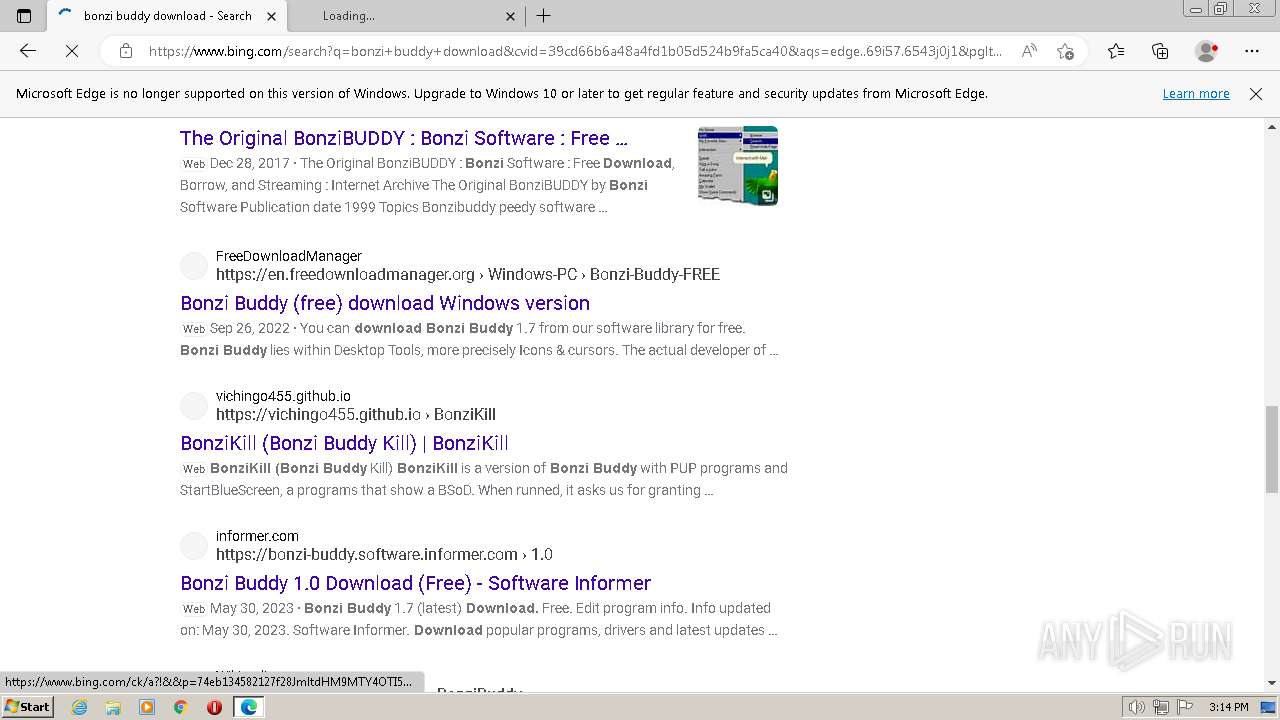The image size is (1280, 720).
Task: Go back with the browser back arrow
Action: (x=28, y=51)
